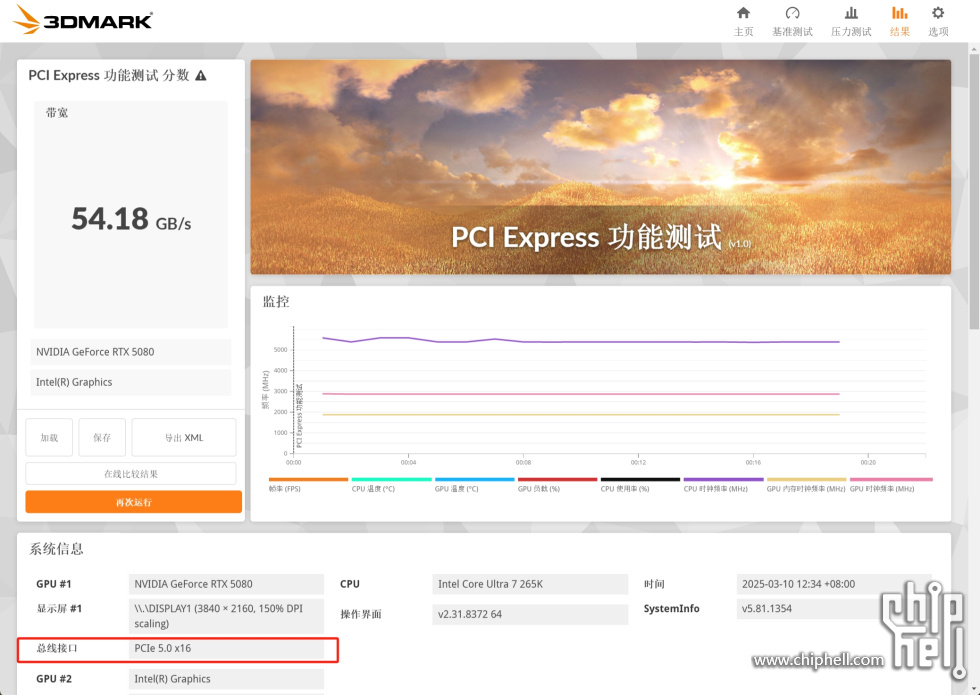Toggle the GPU 温度 blue legend swatch

click(474, 479)
